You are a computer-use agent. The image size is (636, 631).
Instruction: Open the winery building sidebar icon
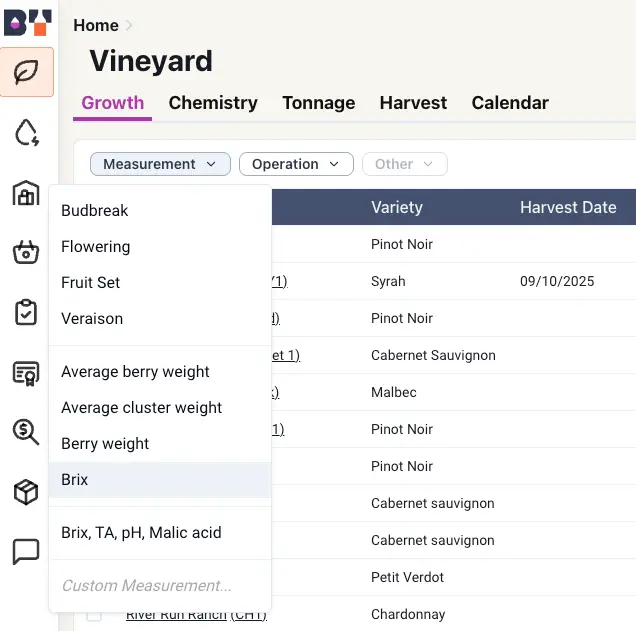click(x=26, y=193)
